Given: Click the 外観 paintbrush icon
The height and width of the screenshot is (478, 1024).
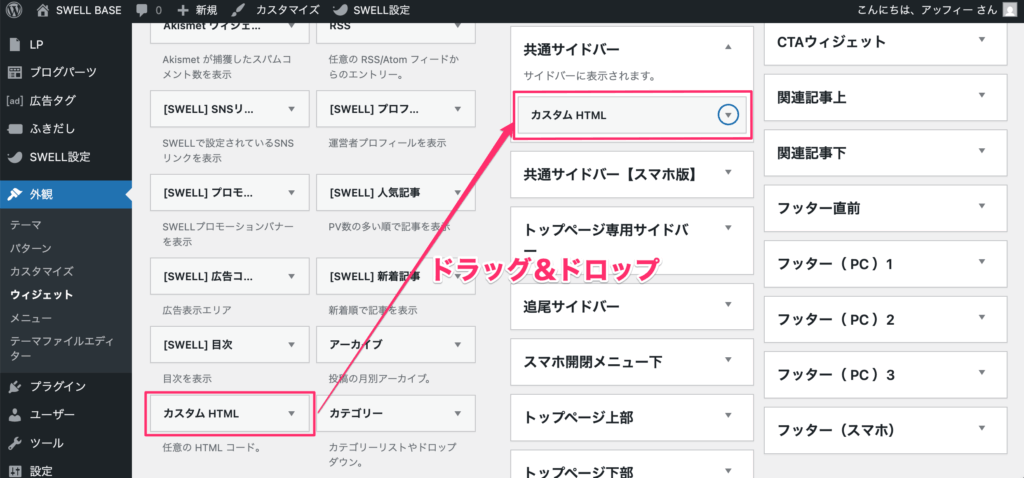Looking at the screenshot, I should click(16, 194).
